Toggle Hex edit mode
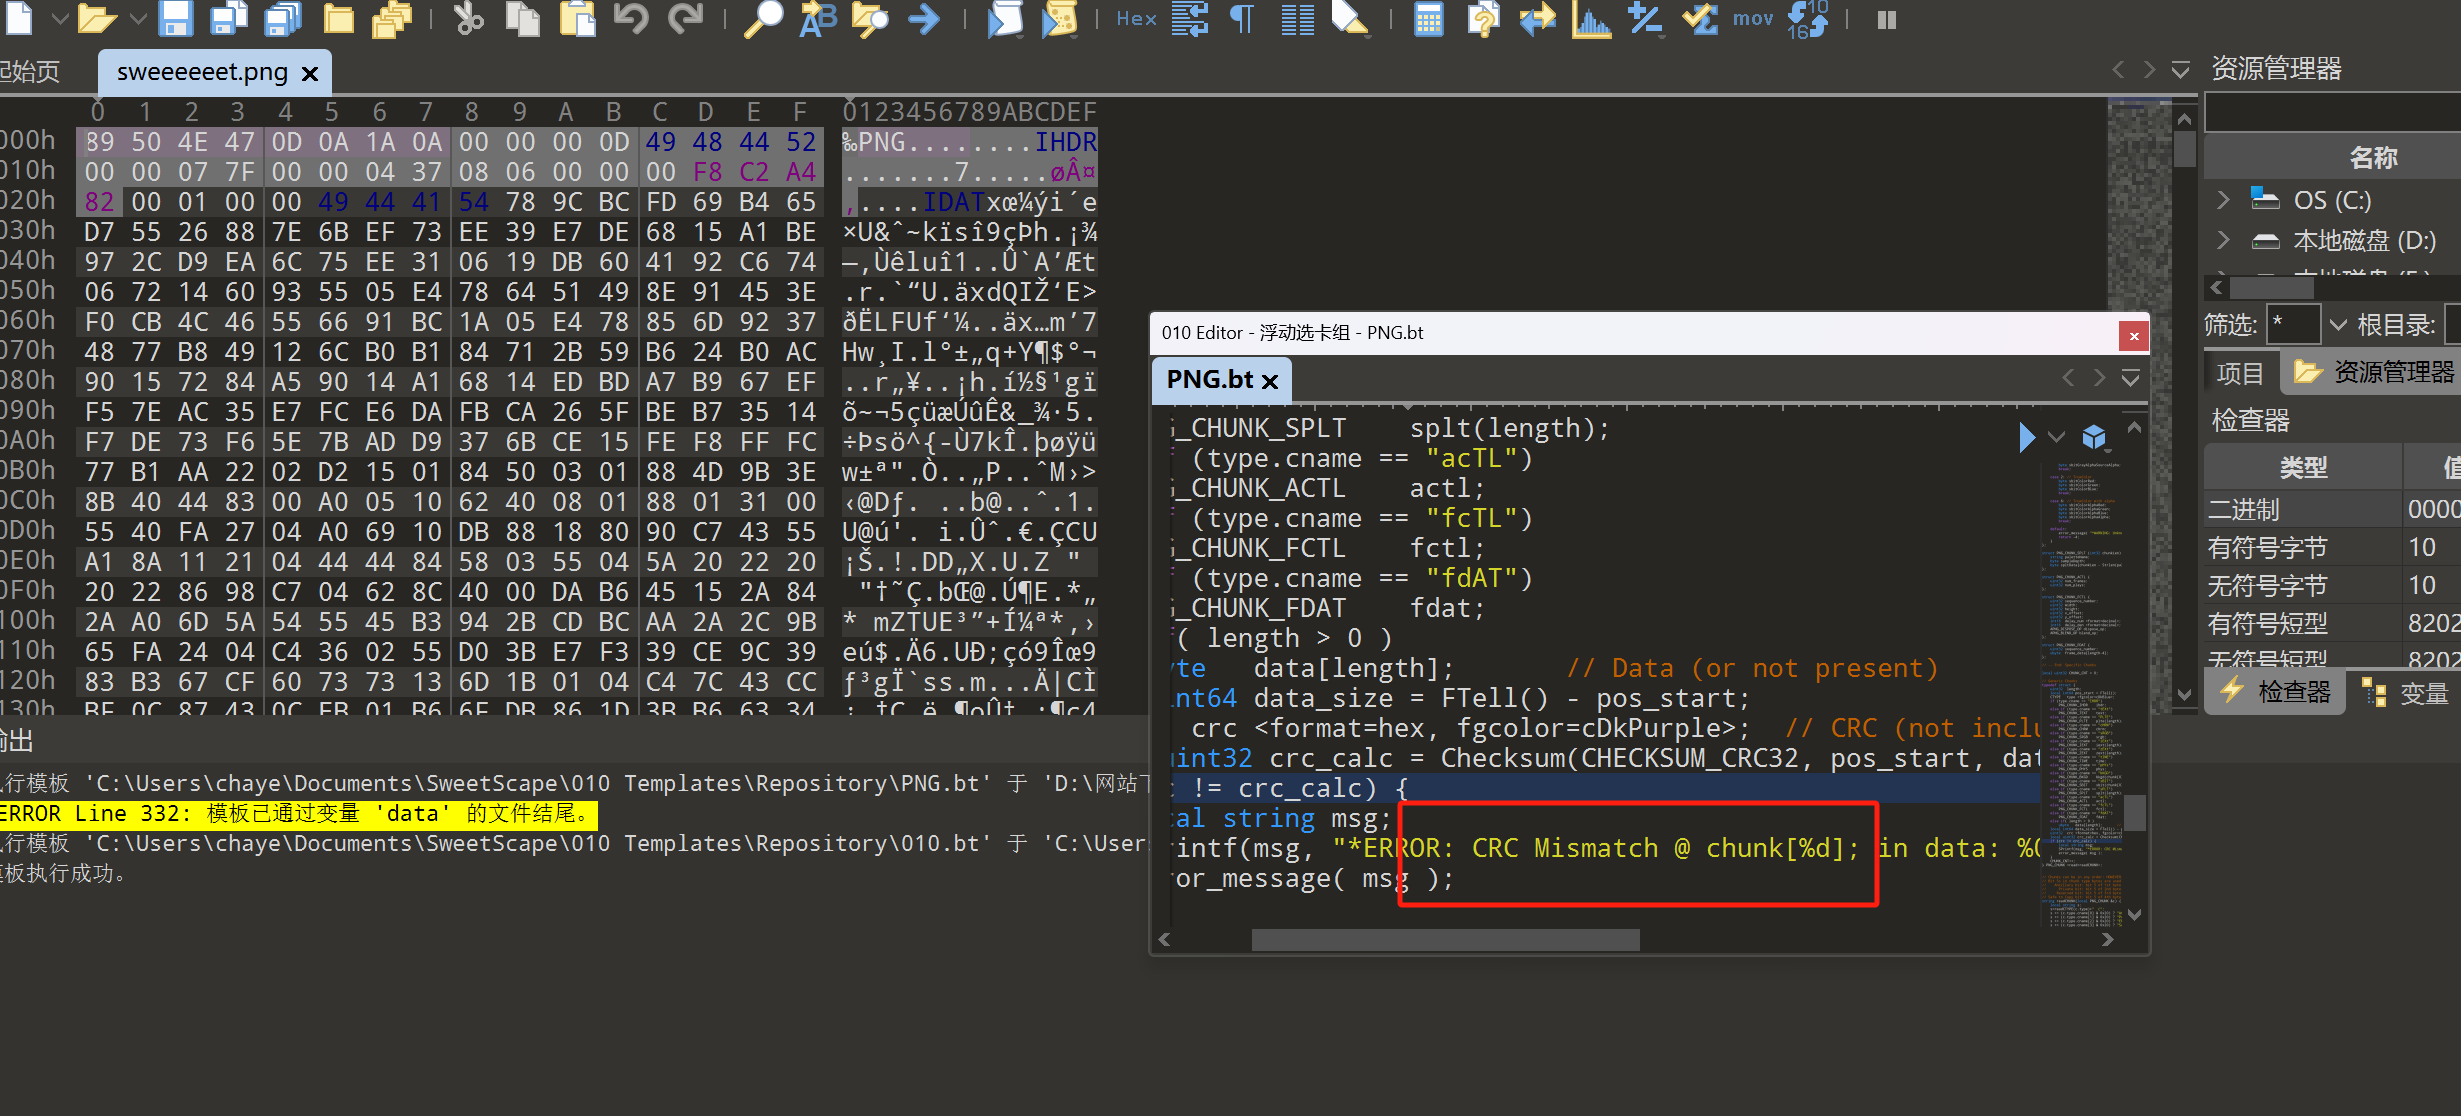 pos(1136,18)
